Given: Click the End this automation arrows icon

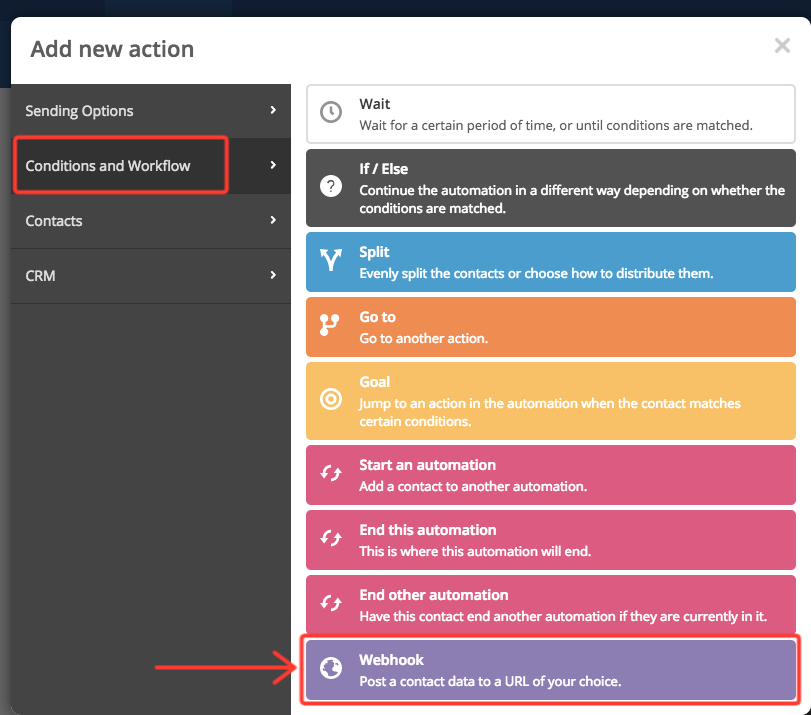Looking at the screenshot, I should point(331,539).
